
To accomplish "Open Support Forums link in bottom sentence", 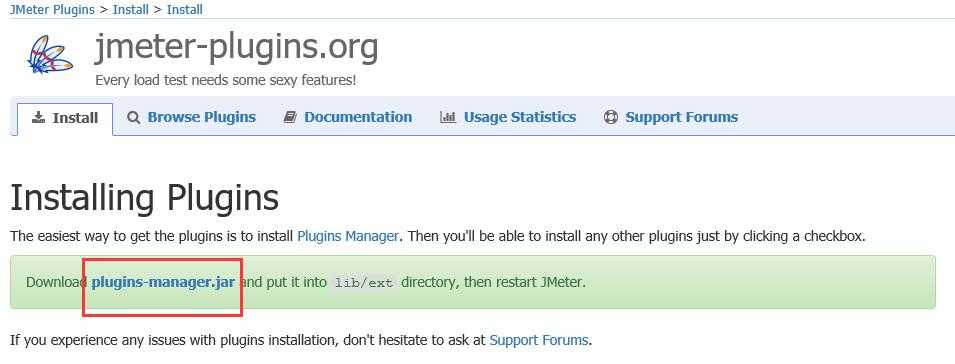I will click(x=539, y=340).
